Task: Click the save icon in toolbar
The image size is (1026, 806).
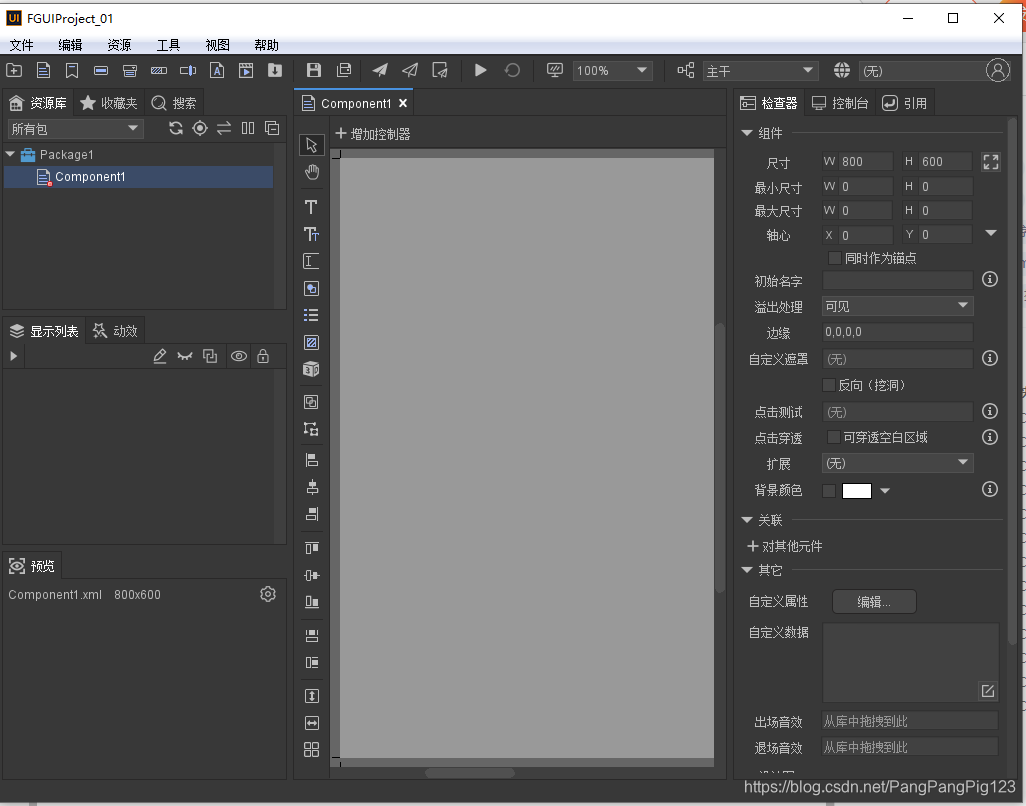Action: point(314,70)
